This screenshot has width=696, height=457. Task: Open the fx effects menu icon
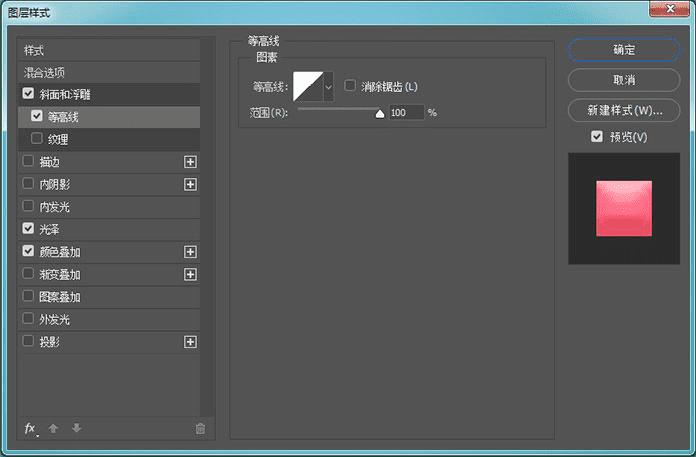30,428
